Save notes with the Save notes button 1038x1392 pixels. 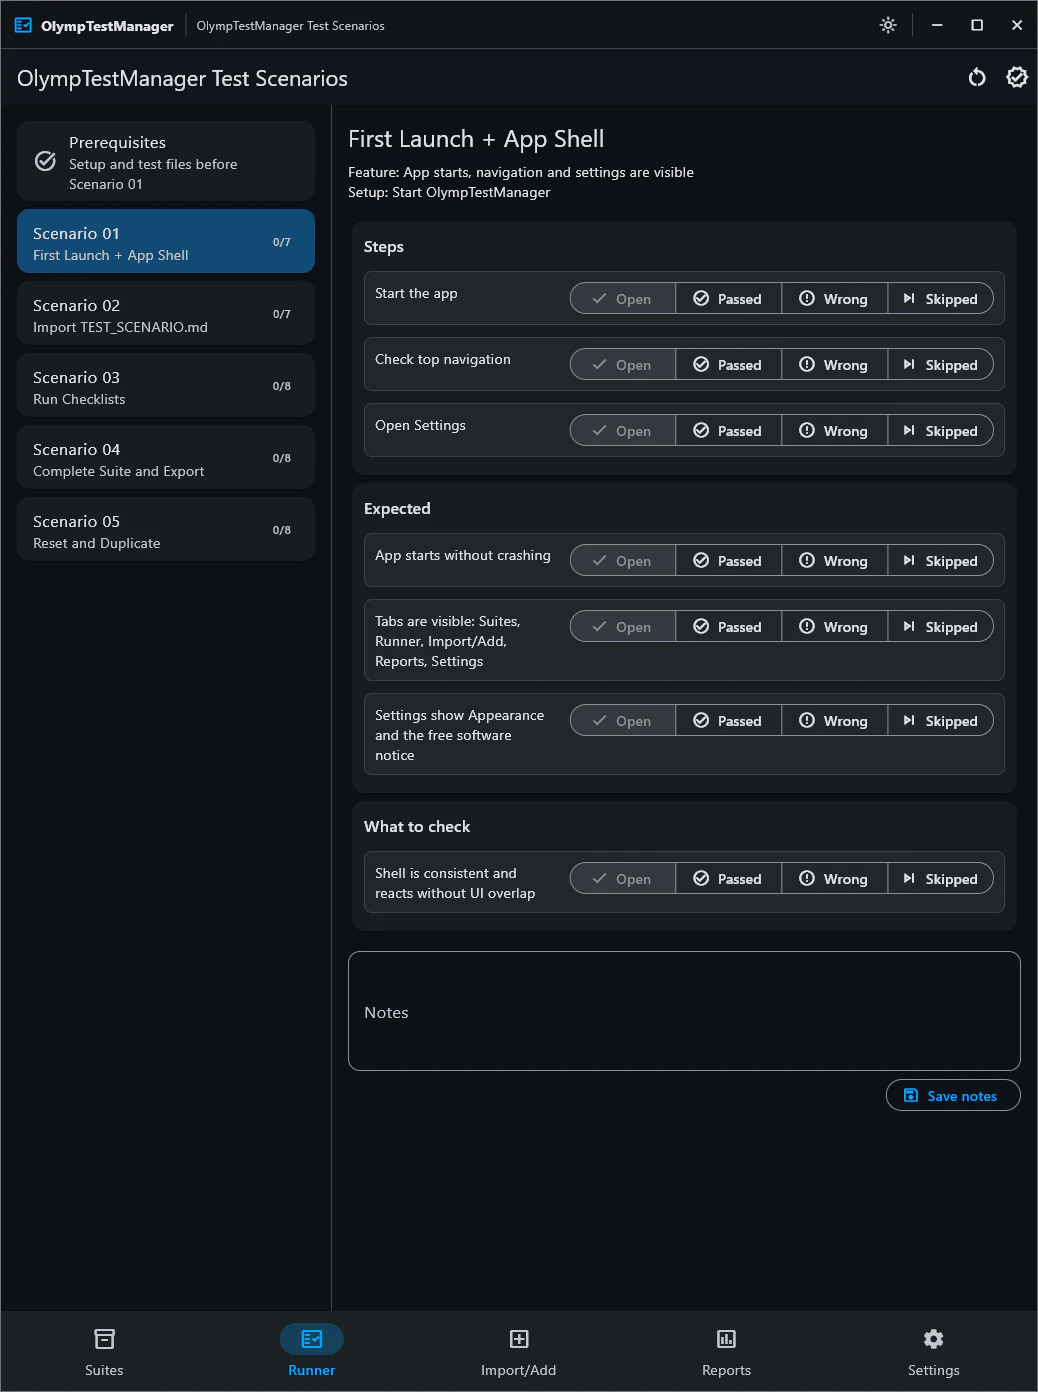coord(953,1095)
